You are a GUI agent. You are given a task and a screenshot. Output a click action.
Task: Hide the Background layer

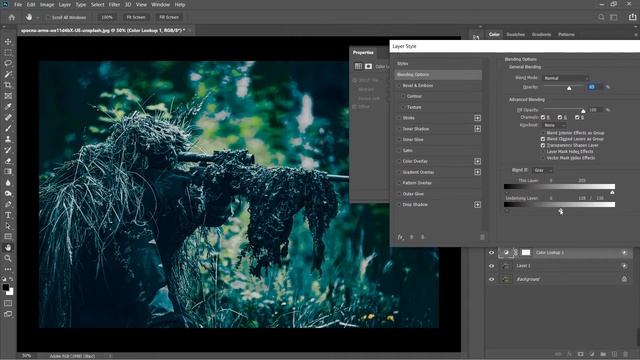click(x=491, y=280)
